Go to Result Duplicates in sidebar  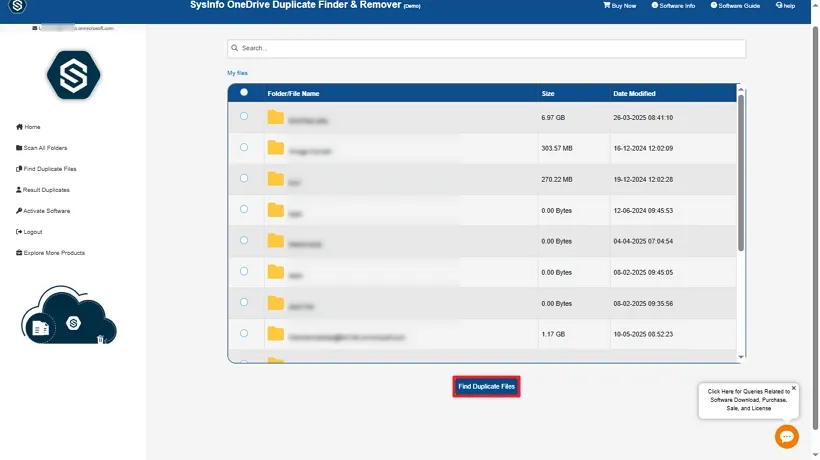43,190
